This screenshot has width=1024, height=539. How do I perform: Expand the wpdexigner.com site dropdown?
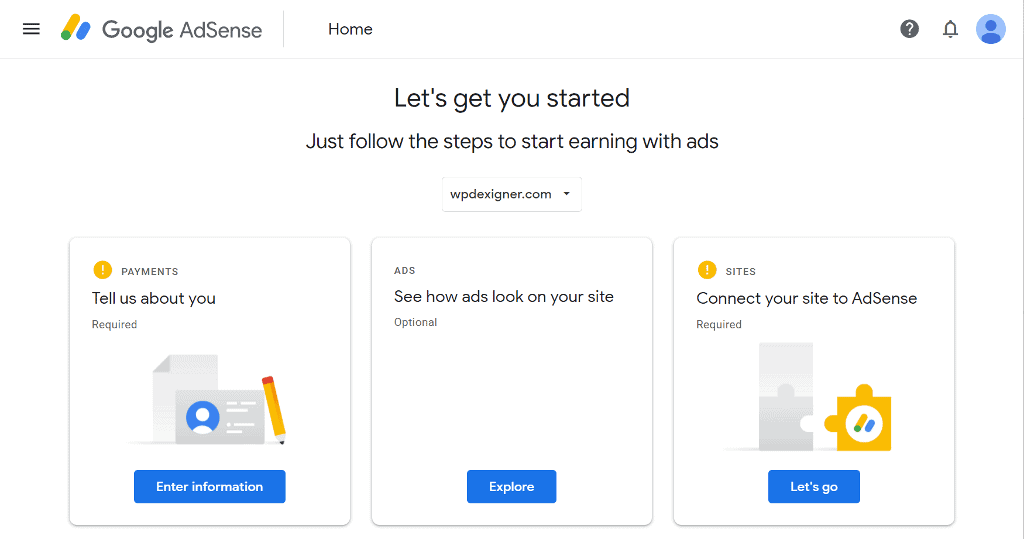tap(510, 194)
